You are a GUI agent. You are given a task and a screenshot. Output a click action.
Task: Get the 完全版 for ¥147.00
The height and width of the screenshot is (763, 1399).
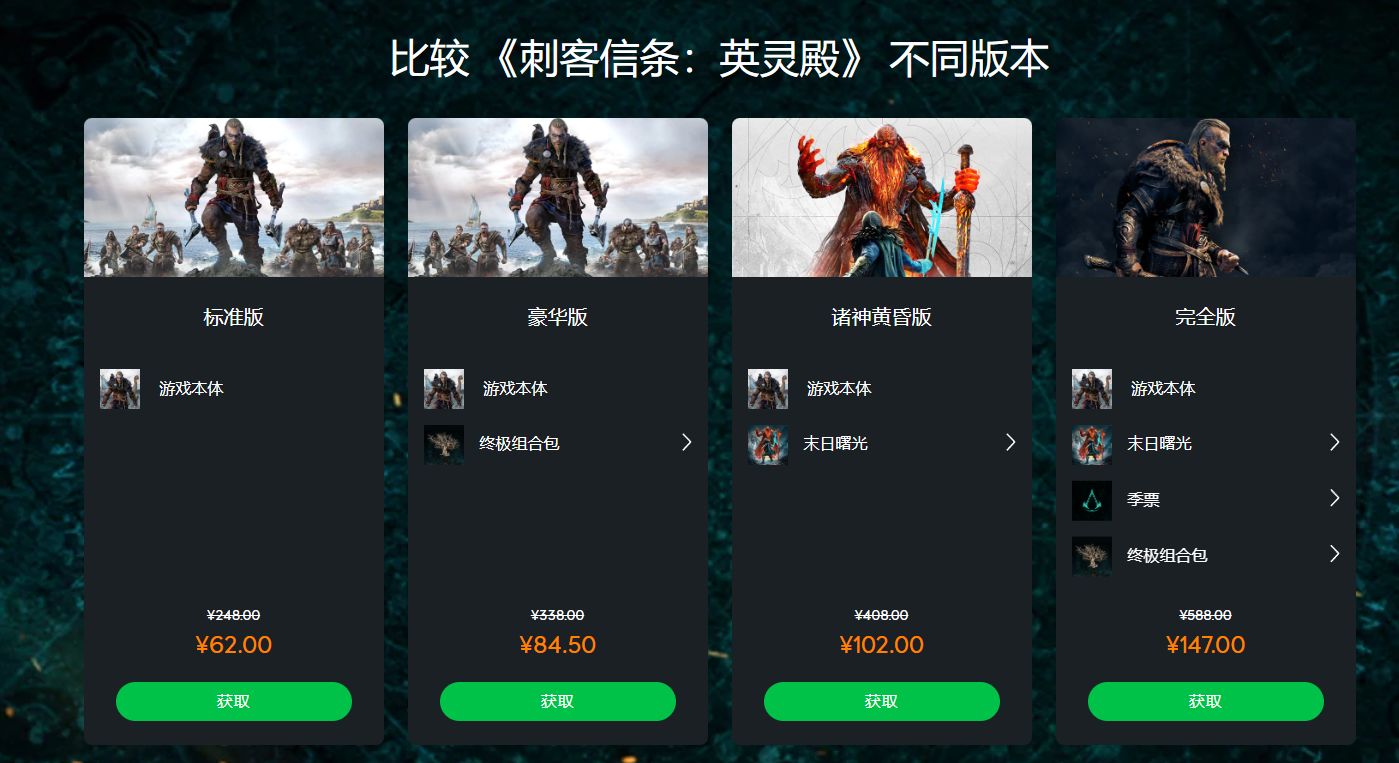pyautogui.click(x=1206, y=701)
